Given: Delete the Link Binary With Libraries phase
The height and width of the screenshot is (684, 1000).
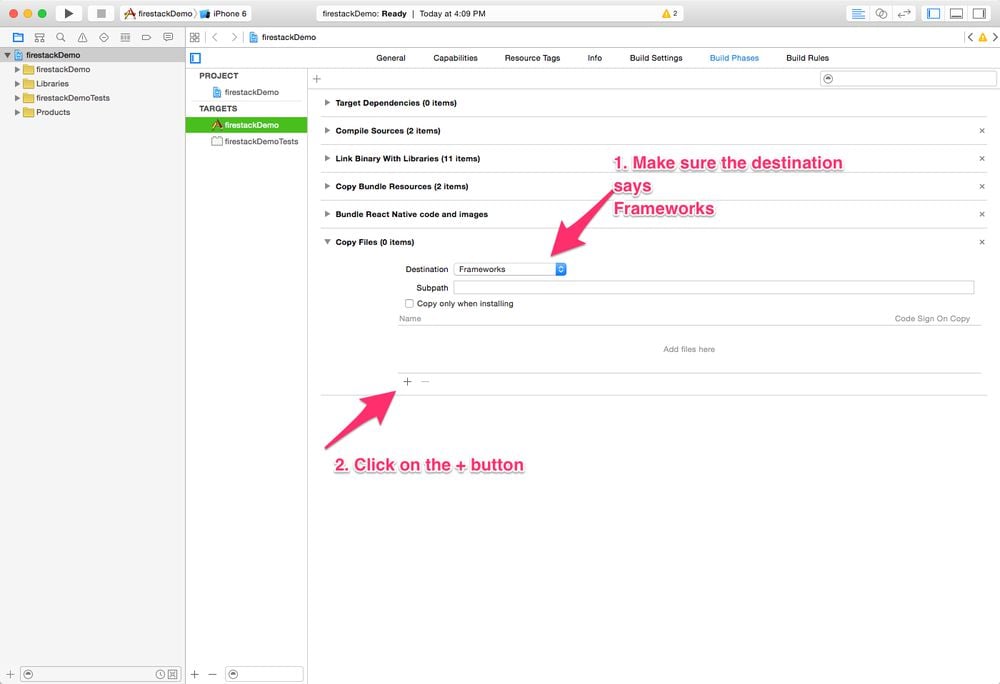Looking at the screenshot, I should (x=982, y=159).
